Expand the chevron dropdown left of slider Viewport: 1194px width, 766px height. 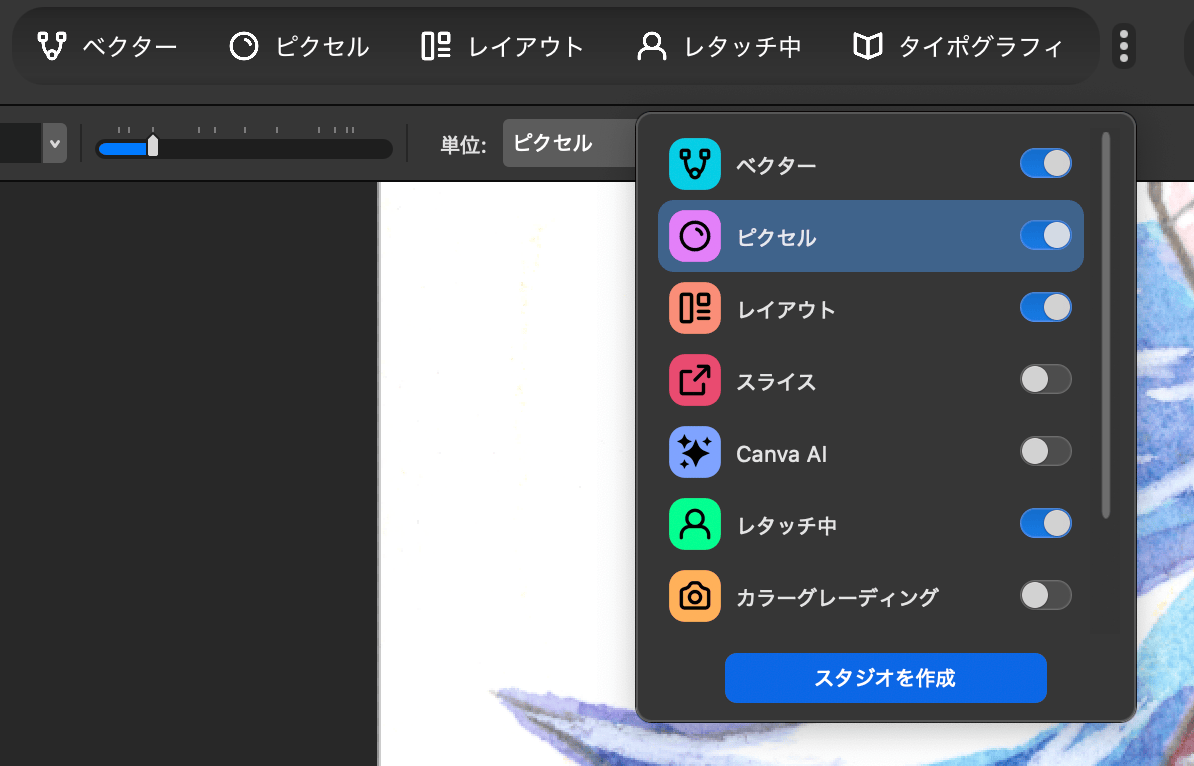[54, 144]
